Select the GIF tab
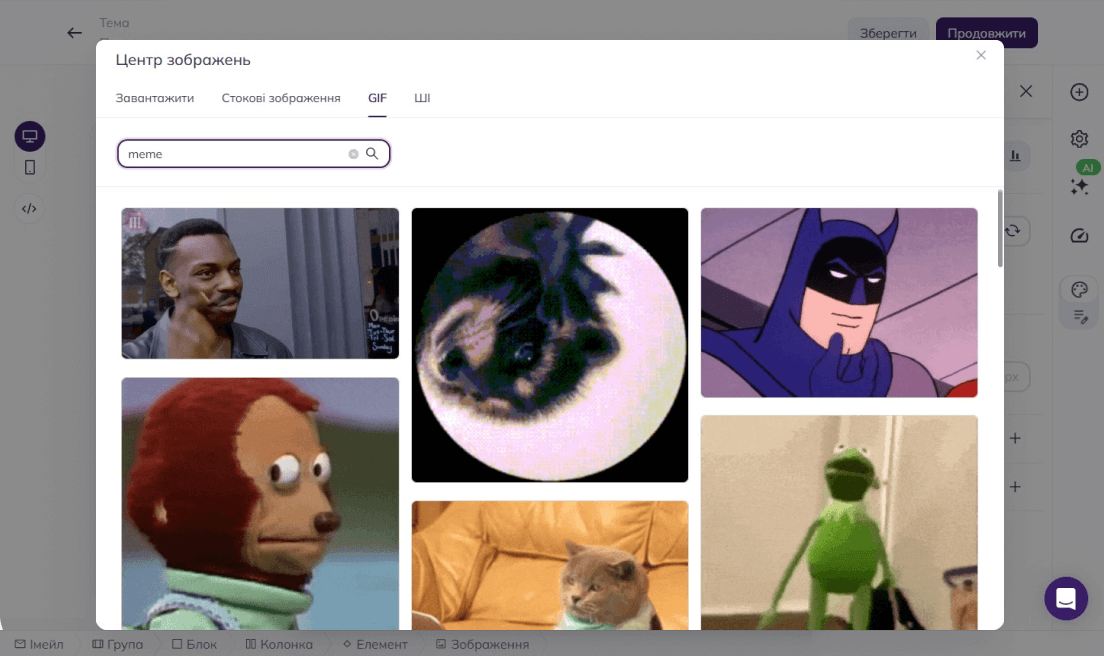This screenshot has height=656, width=1104. (x=377, y=99)
